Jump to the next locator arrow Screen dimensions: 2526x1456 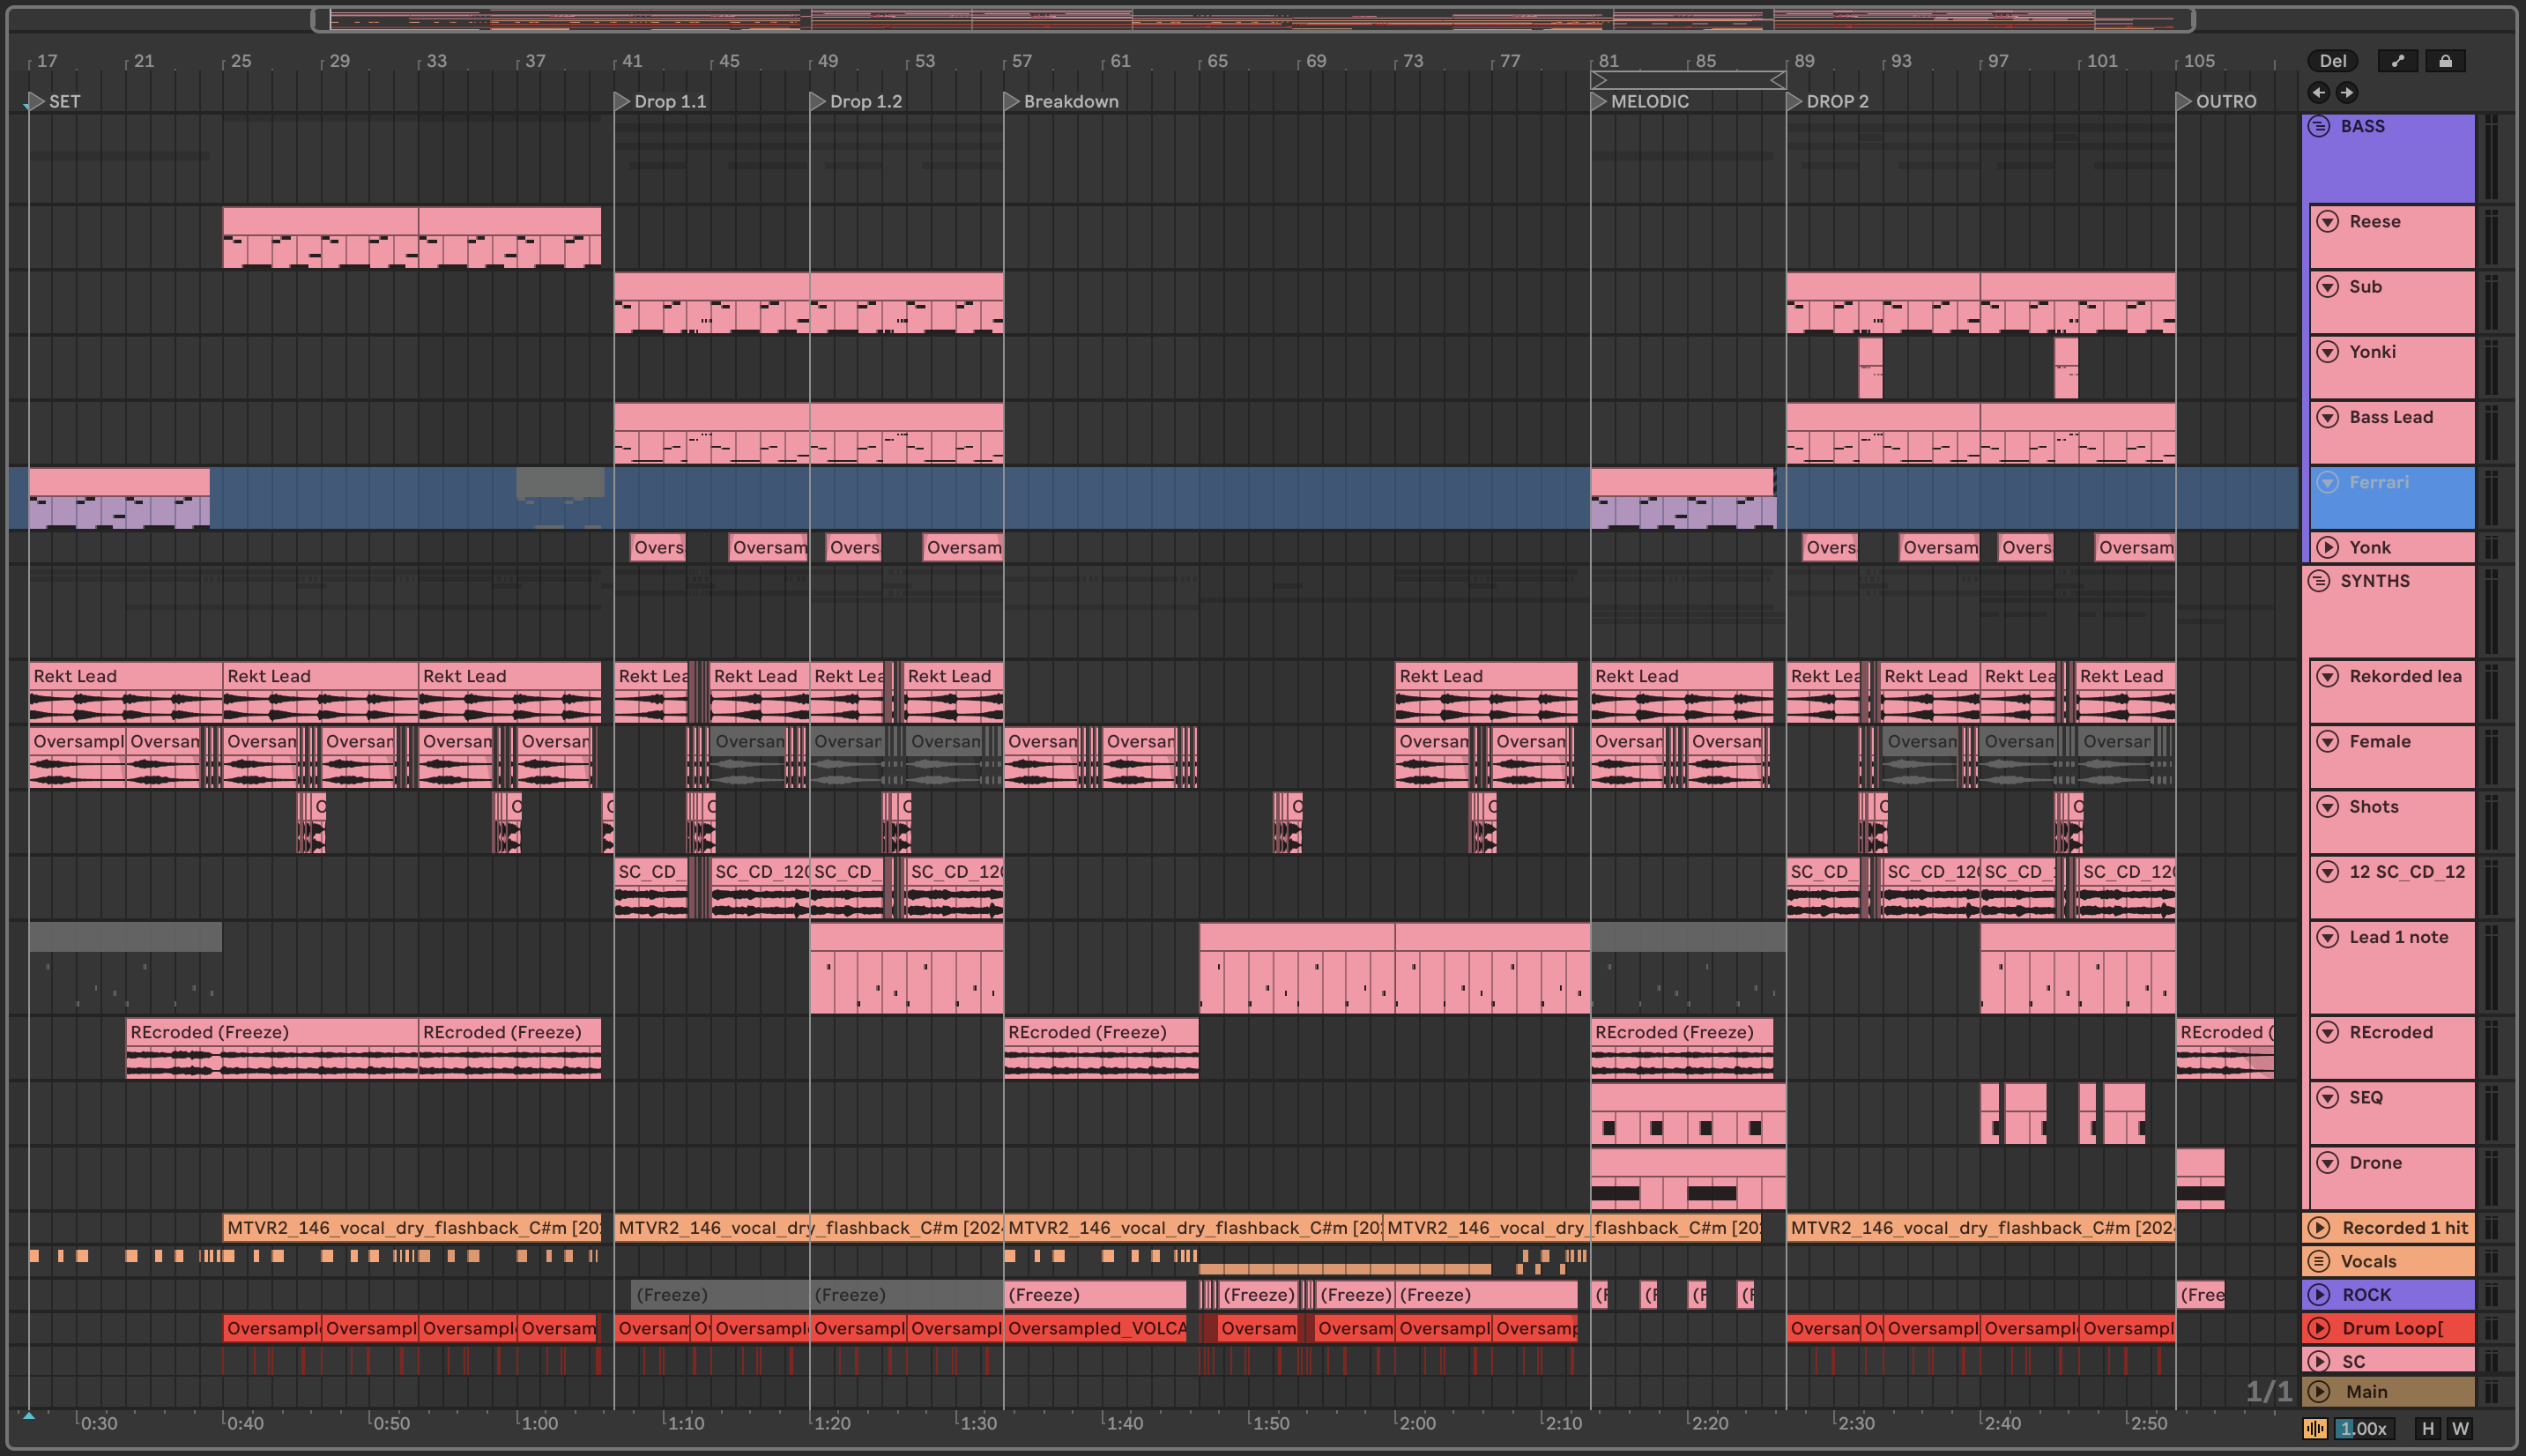click(2346, 93)
